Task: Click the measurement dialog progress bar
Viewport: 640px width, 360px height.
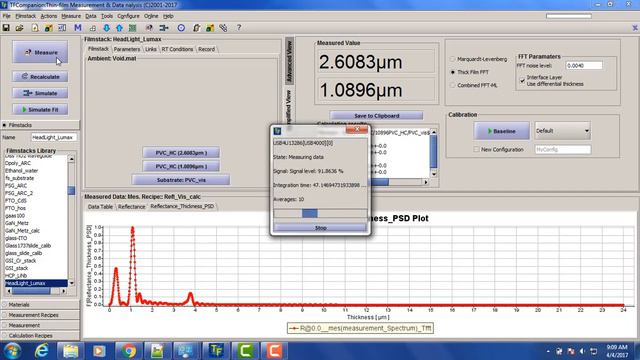Action: [320, 213]
